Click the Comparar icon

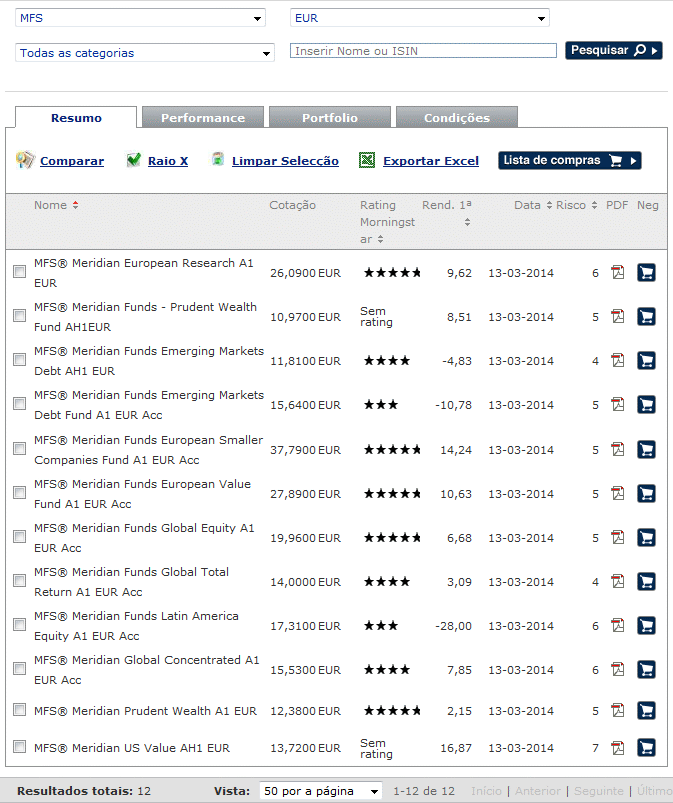coord(25,160)
